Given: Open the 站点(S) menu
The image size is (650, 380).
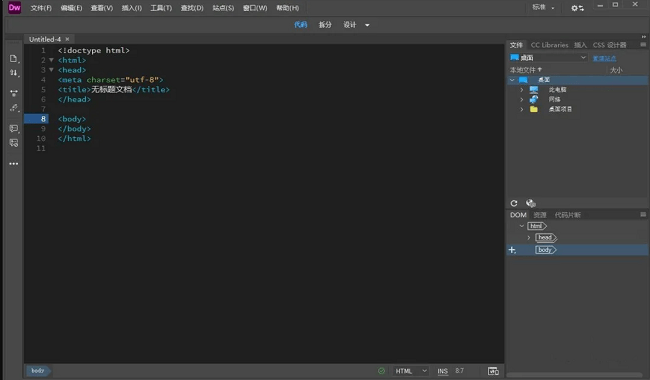Looking at the screenshot, I should point(223,8).
